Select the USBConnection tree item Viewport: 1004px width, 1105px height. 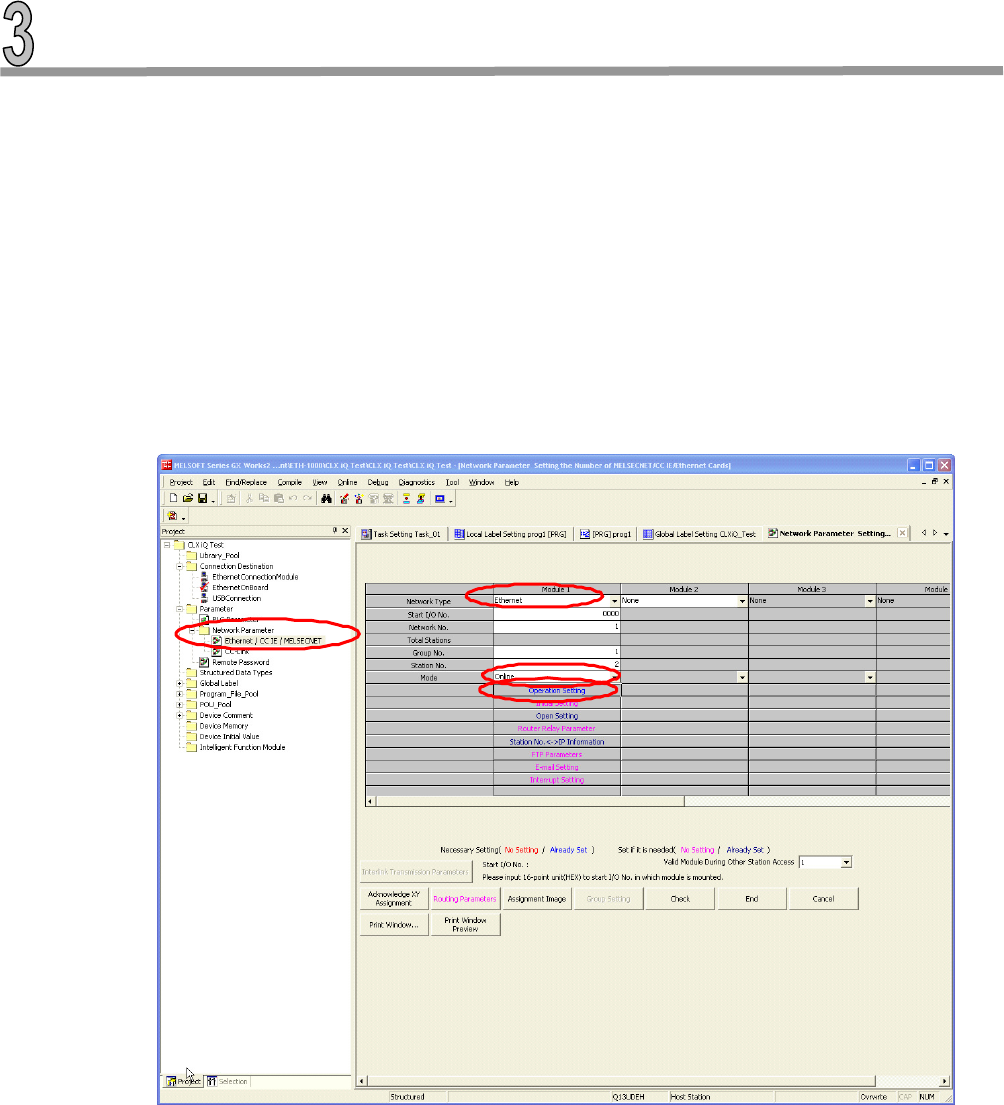[237, 598]
